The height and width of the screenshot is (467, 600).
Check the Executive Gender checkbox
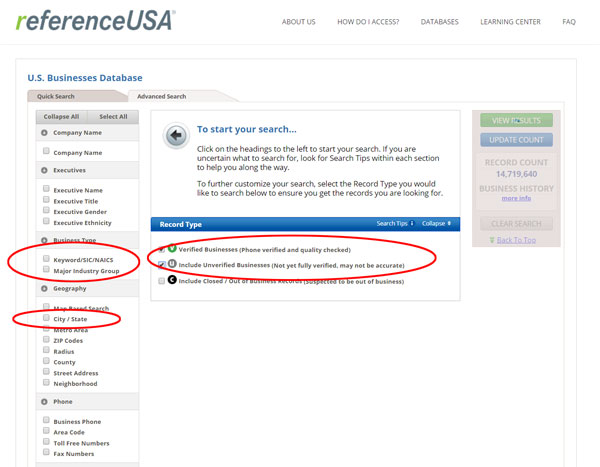[46, 210]
